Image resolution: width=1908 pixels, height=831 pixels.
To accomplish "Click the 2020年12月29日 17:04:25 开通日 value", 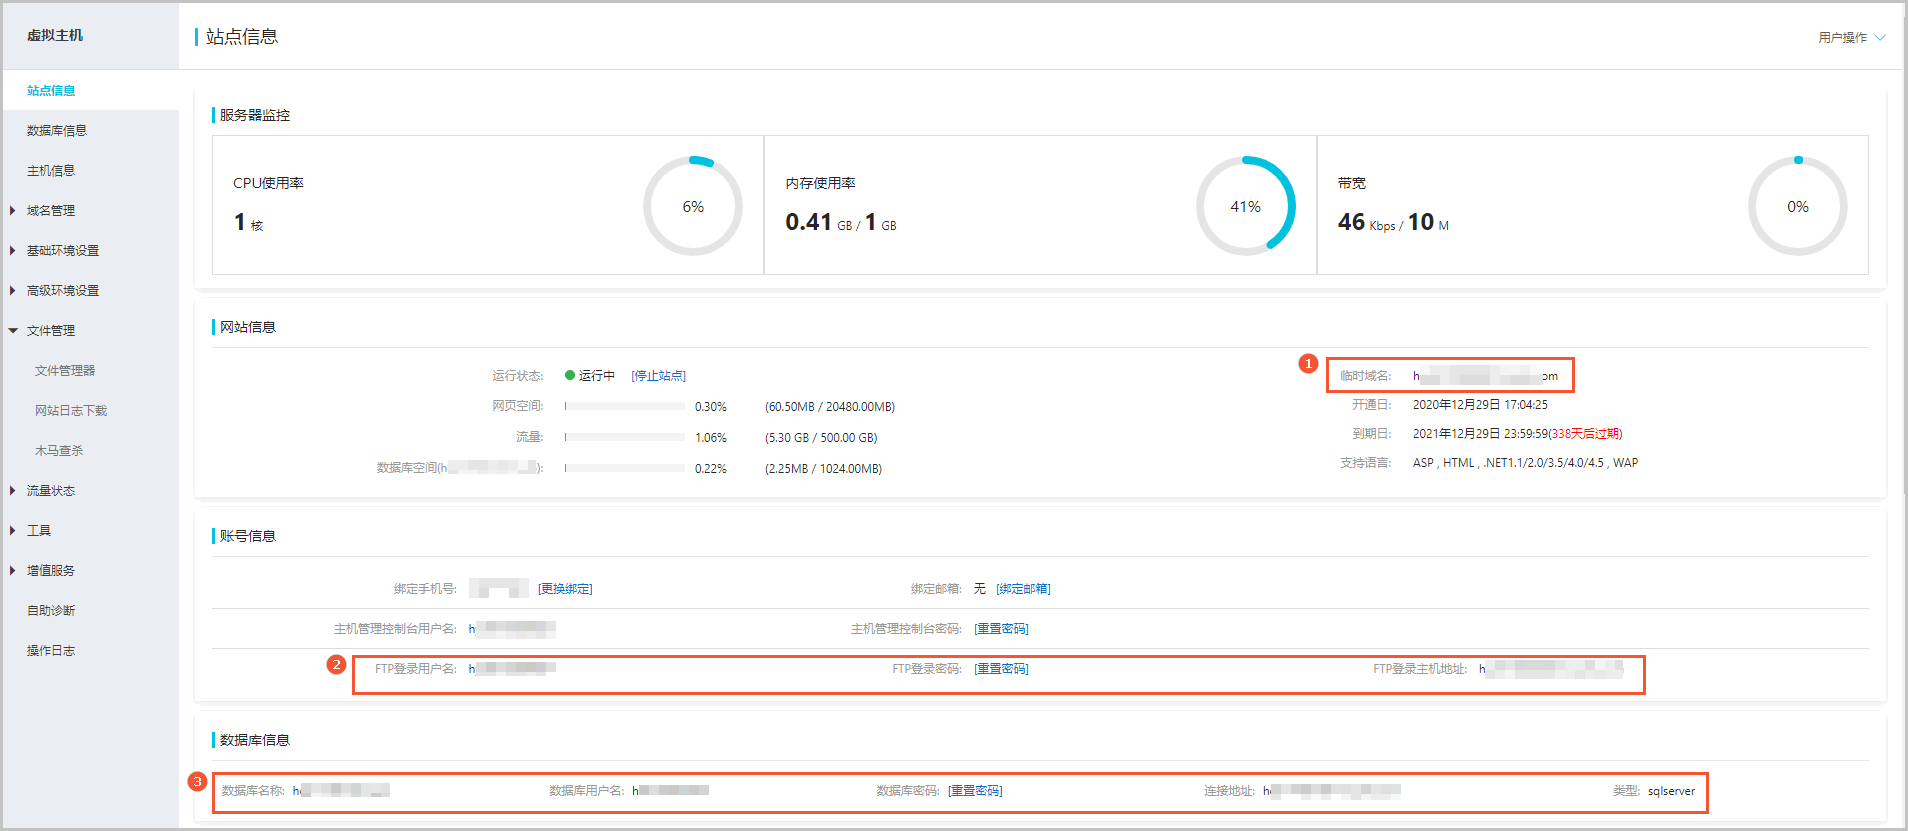I will [x=1480, y=405].
